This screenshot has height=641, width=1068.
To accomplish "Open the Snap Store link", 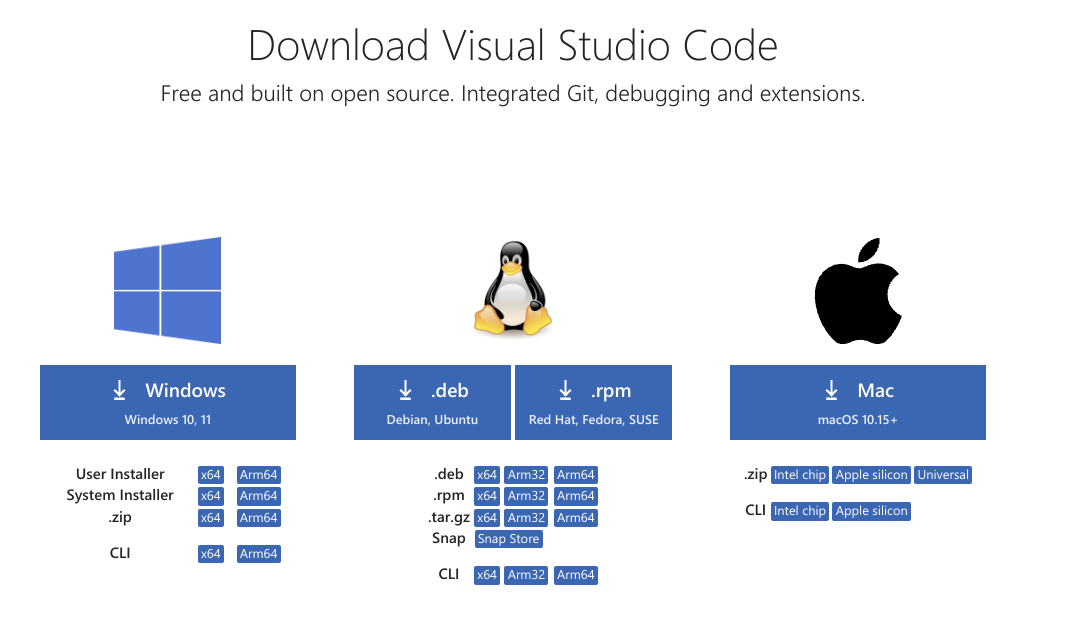I will click(x=509, y=539).
